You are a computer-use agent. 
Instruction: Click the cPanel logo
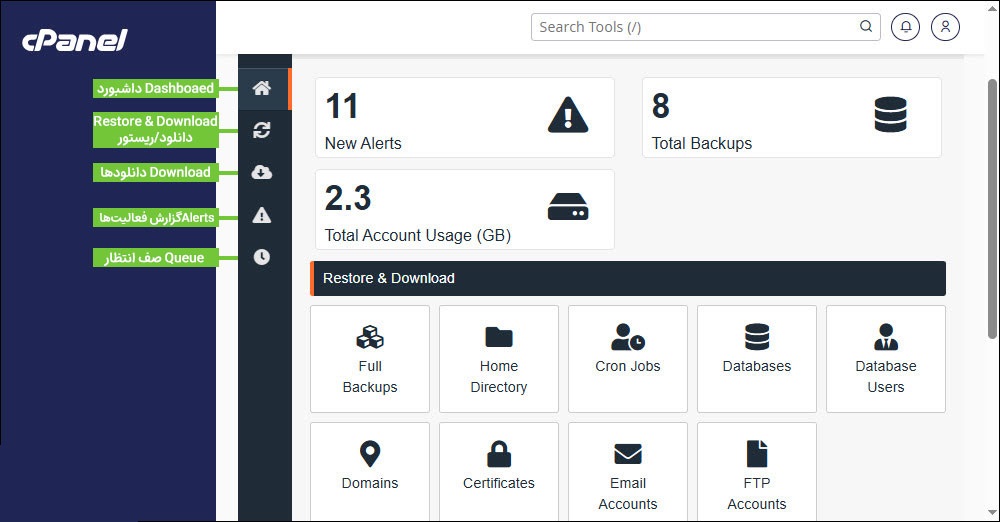pyautogui.click(x=75, y=41)
